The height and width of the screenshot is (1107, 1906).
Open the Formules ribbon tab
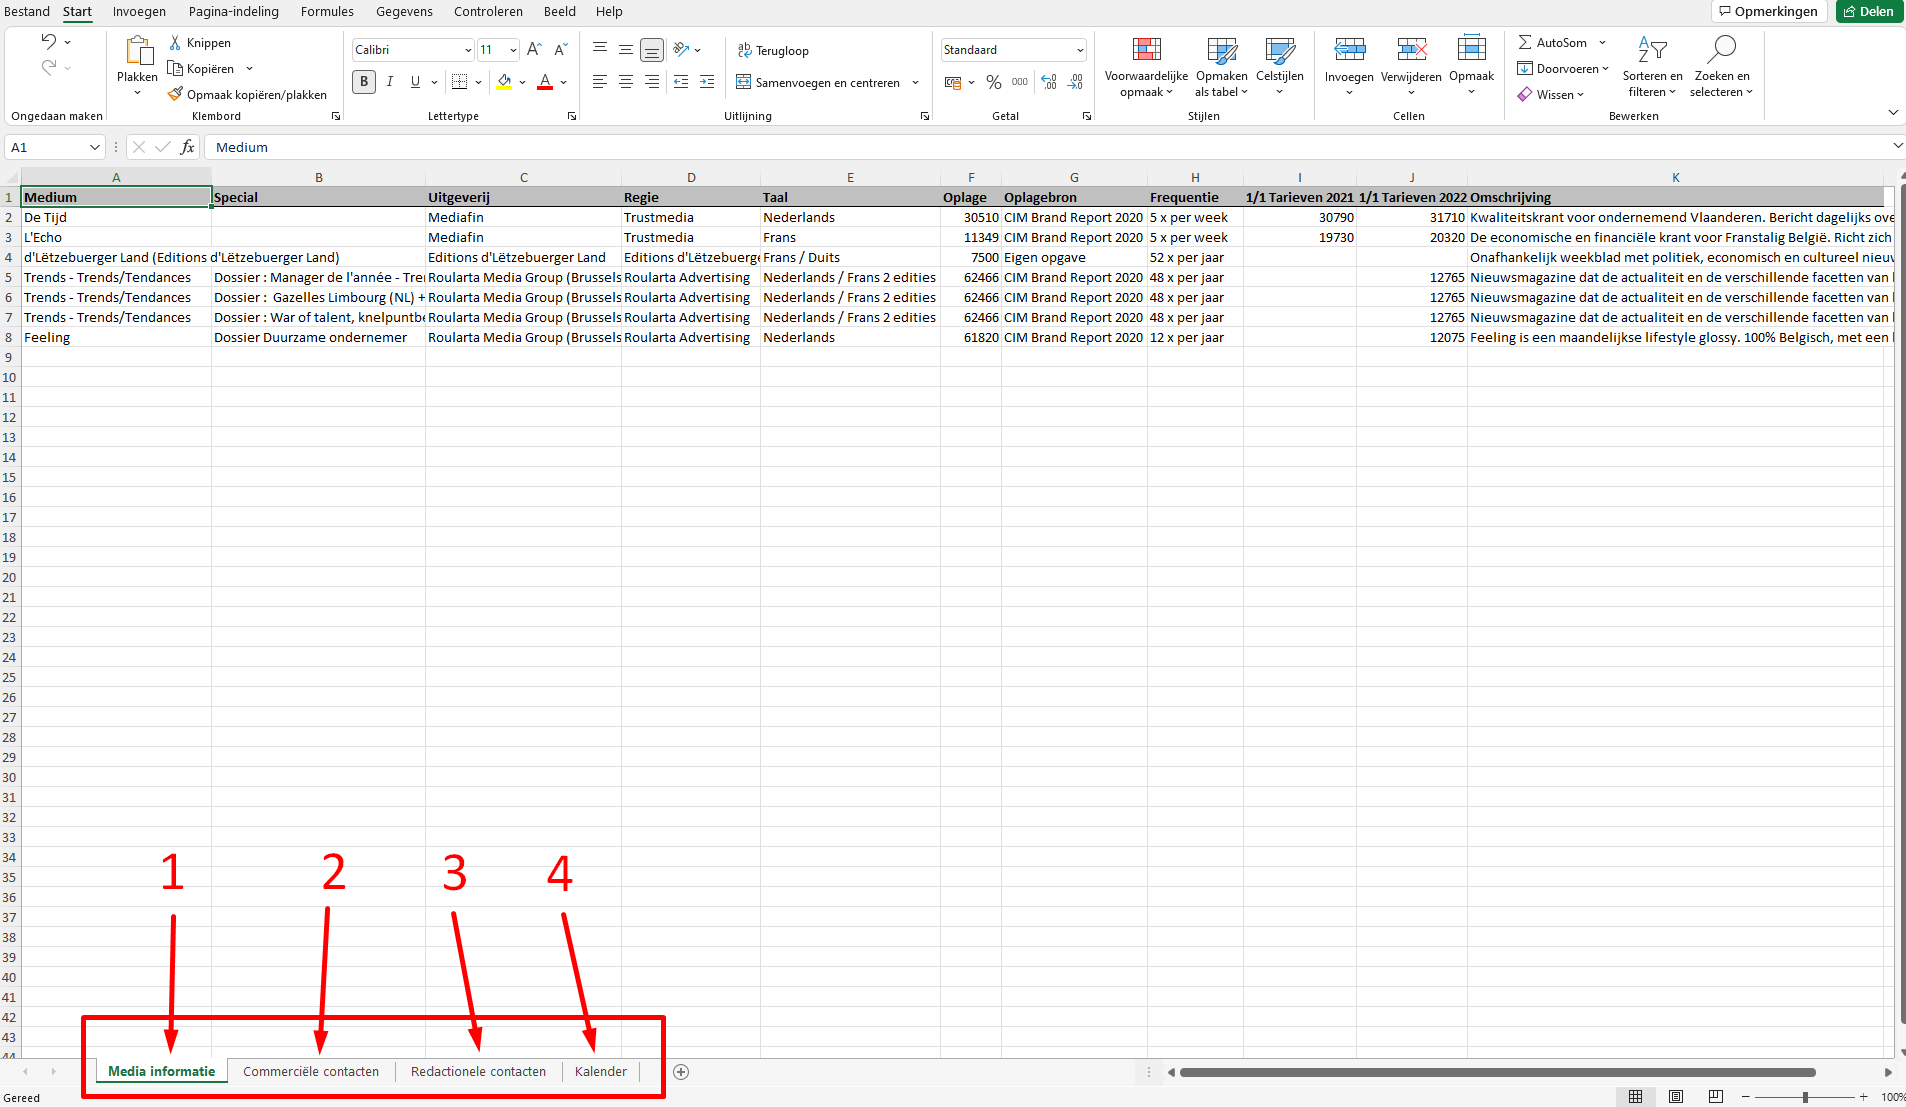click(x=327, y=12)
